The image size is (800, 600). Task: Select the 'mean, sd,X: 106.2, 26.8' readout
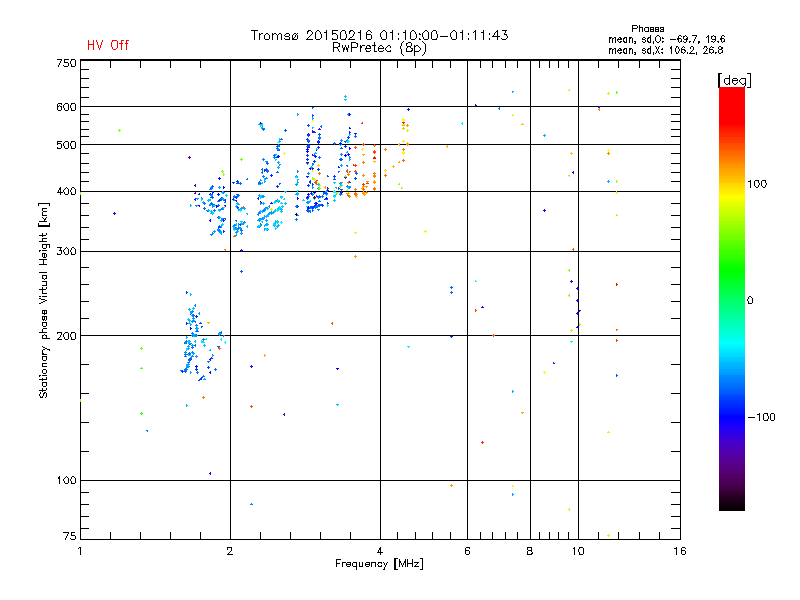665,50
